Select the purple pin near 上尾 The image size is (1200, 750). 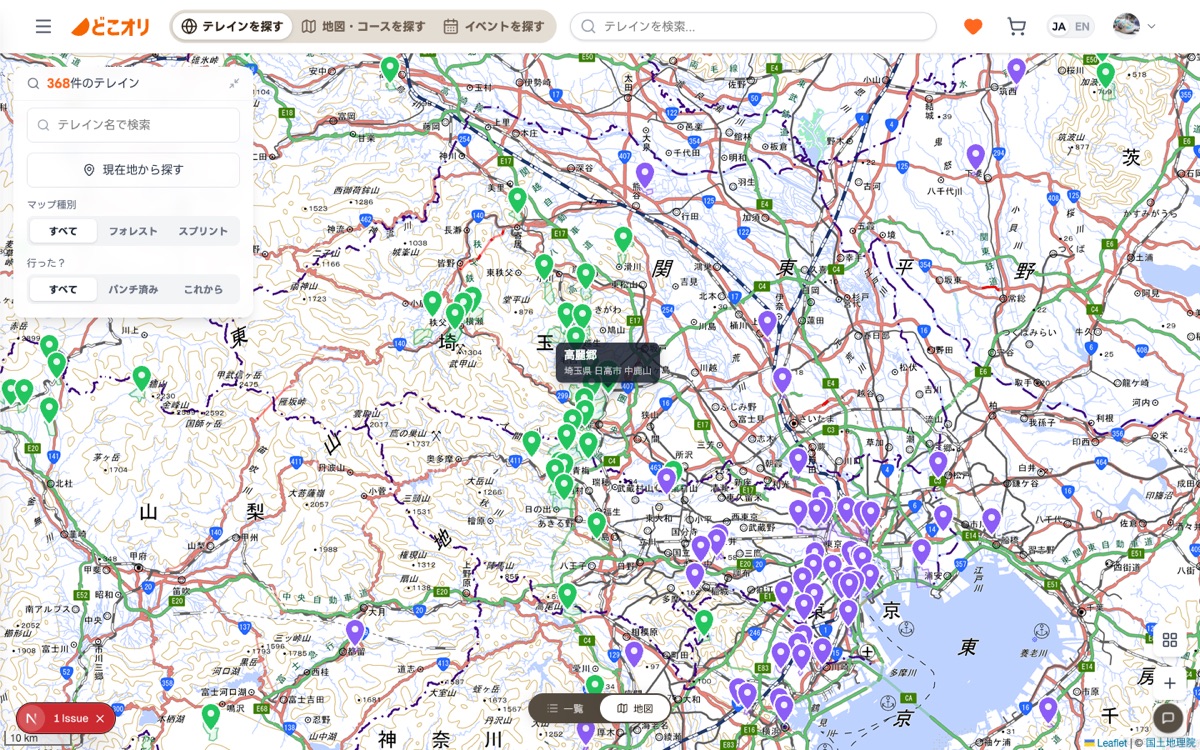(x=782, y=380)
